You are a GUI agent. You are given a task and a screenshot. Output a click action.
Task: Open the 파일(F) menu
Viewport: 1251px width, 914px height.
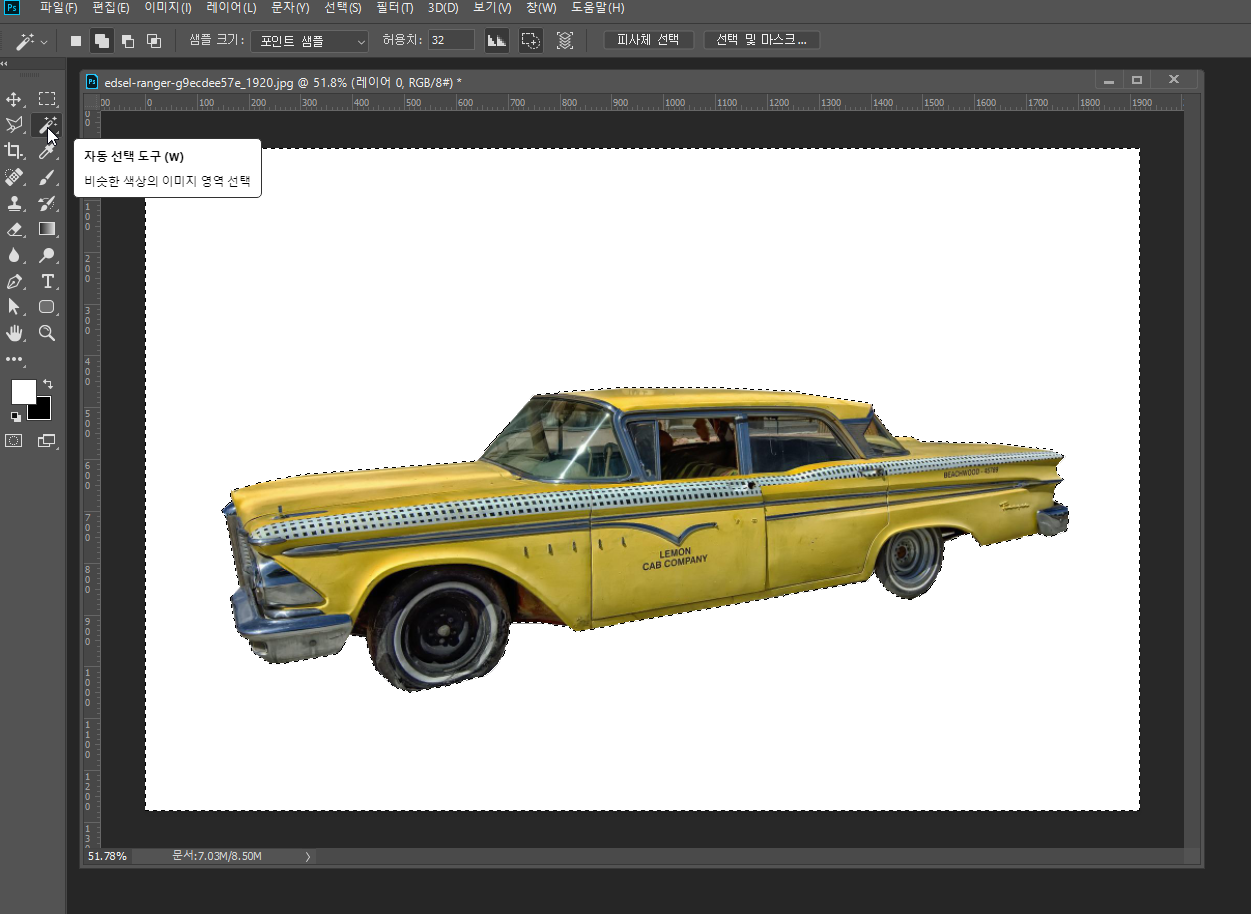pos(58,8)
